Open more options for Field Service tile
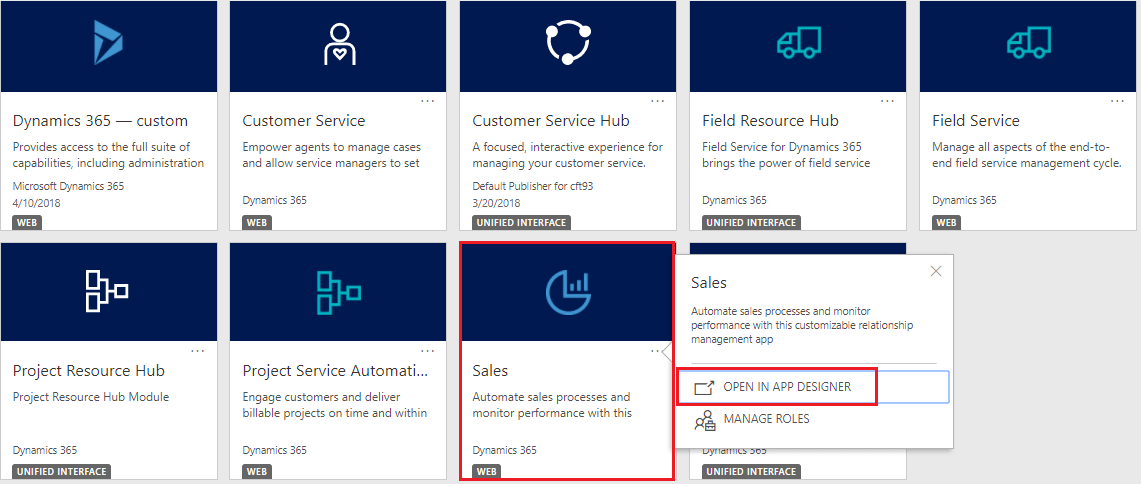Viewport: 1141px width, 484px height. click(x=1117, y=100)
